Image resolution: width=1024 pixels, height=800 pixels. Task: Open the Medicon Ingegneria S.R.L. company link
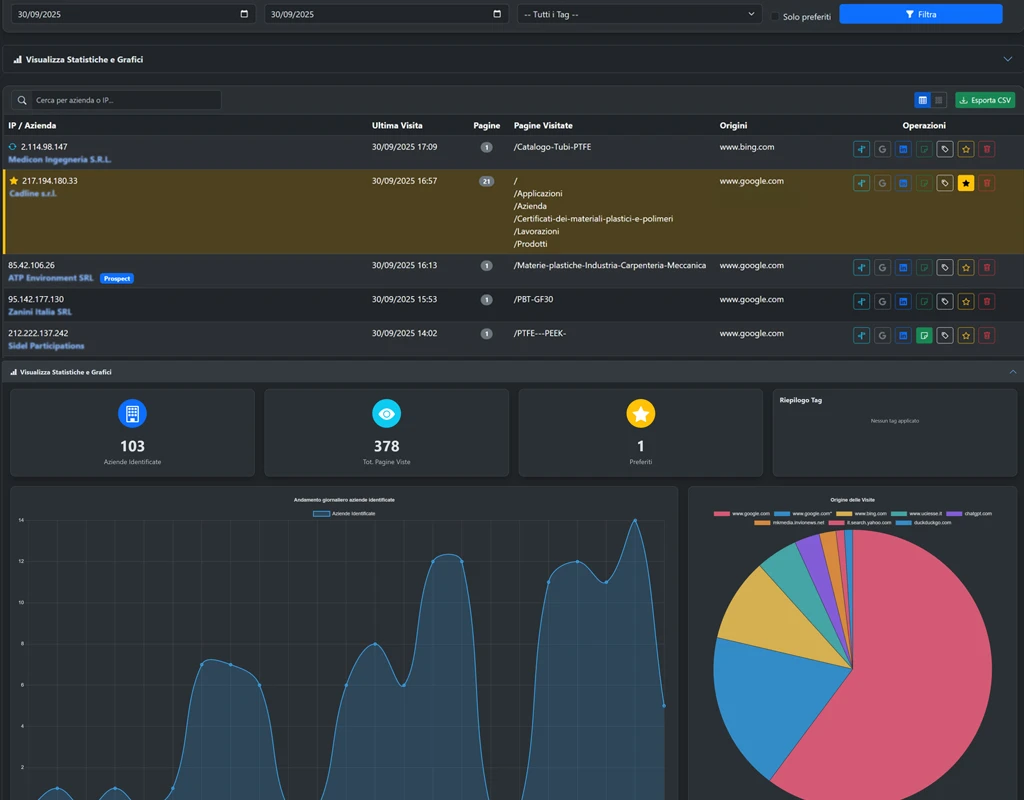pos(59,159)
